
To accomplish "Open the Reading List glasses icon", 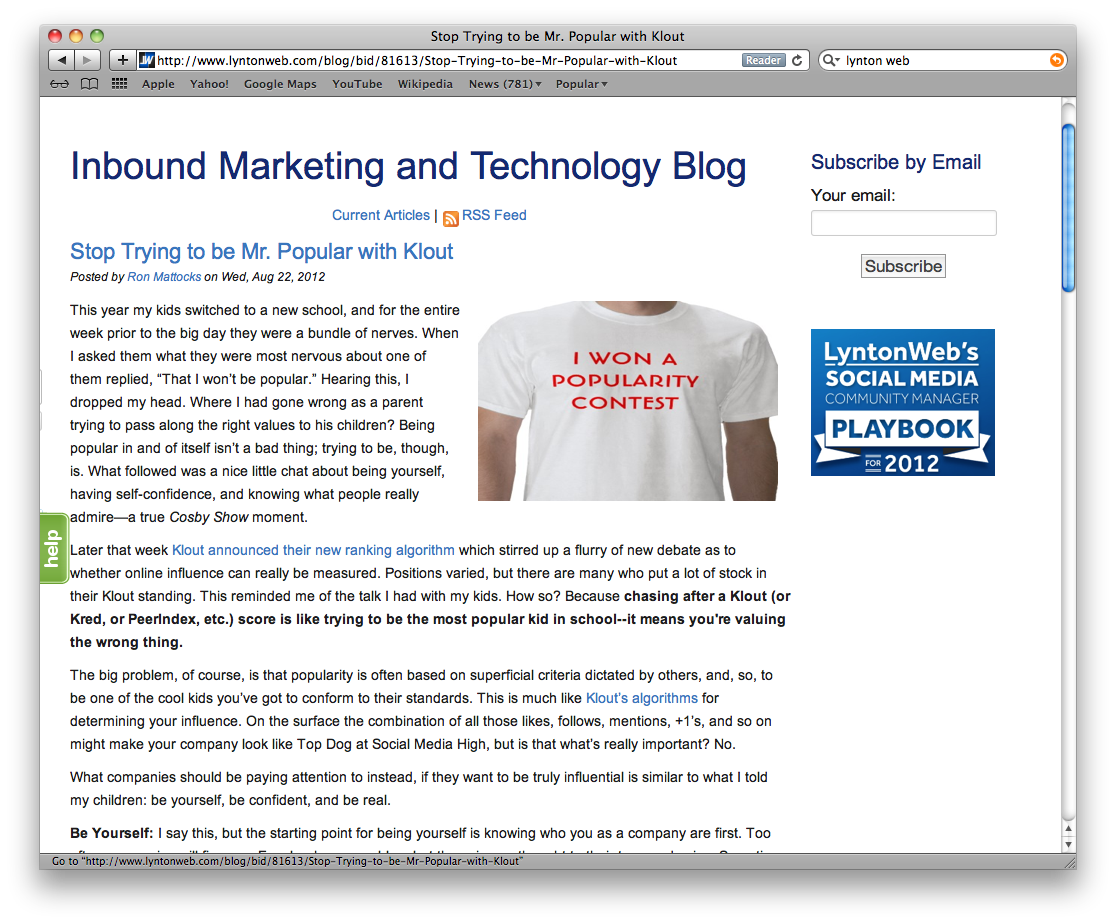I will (x=60, y=84).
